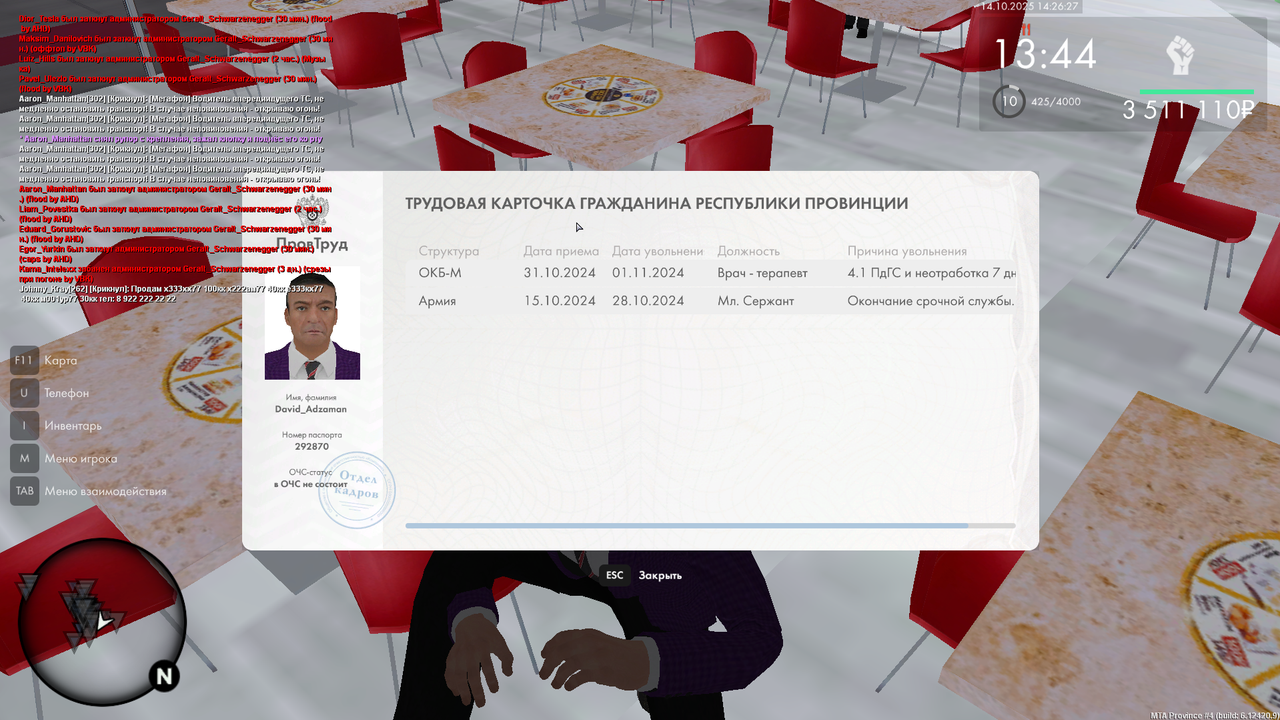The width and height of the screenshot is (1280, 720).
Task: Click the green health bar in HUD
Action: [x=1196, y=91]
